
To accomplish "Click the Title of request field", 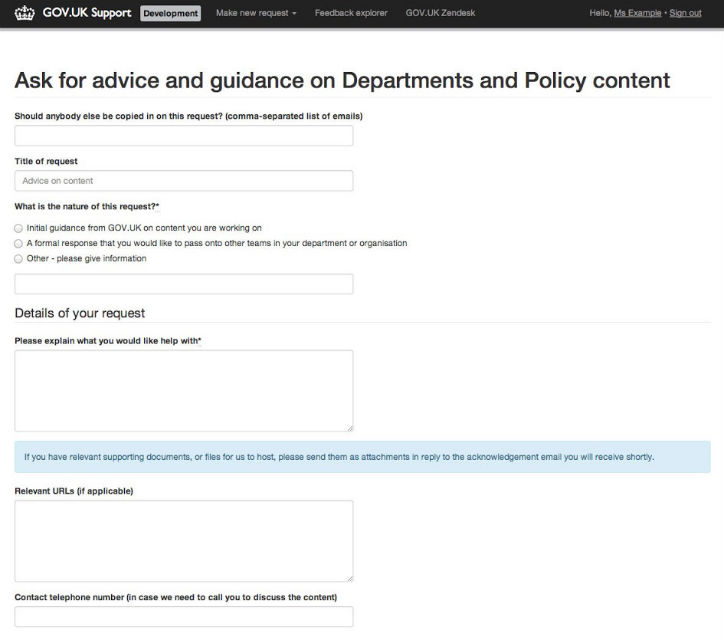I will coord(184,181).
